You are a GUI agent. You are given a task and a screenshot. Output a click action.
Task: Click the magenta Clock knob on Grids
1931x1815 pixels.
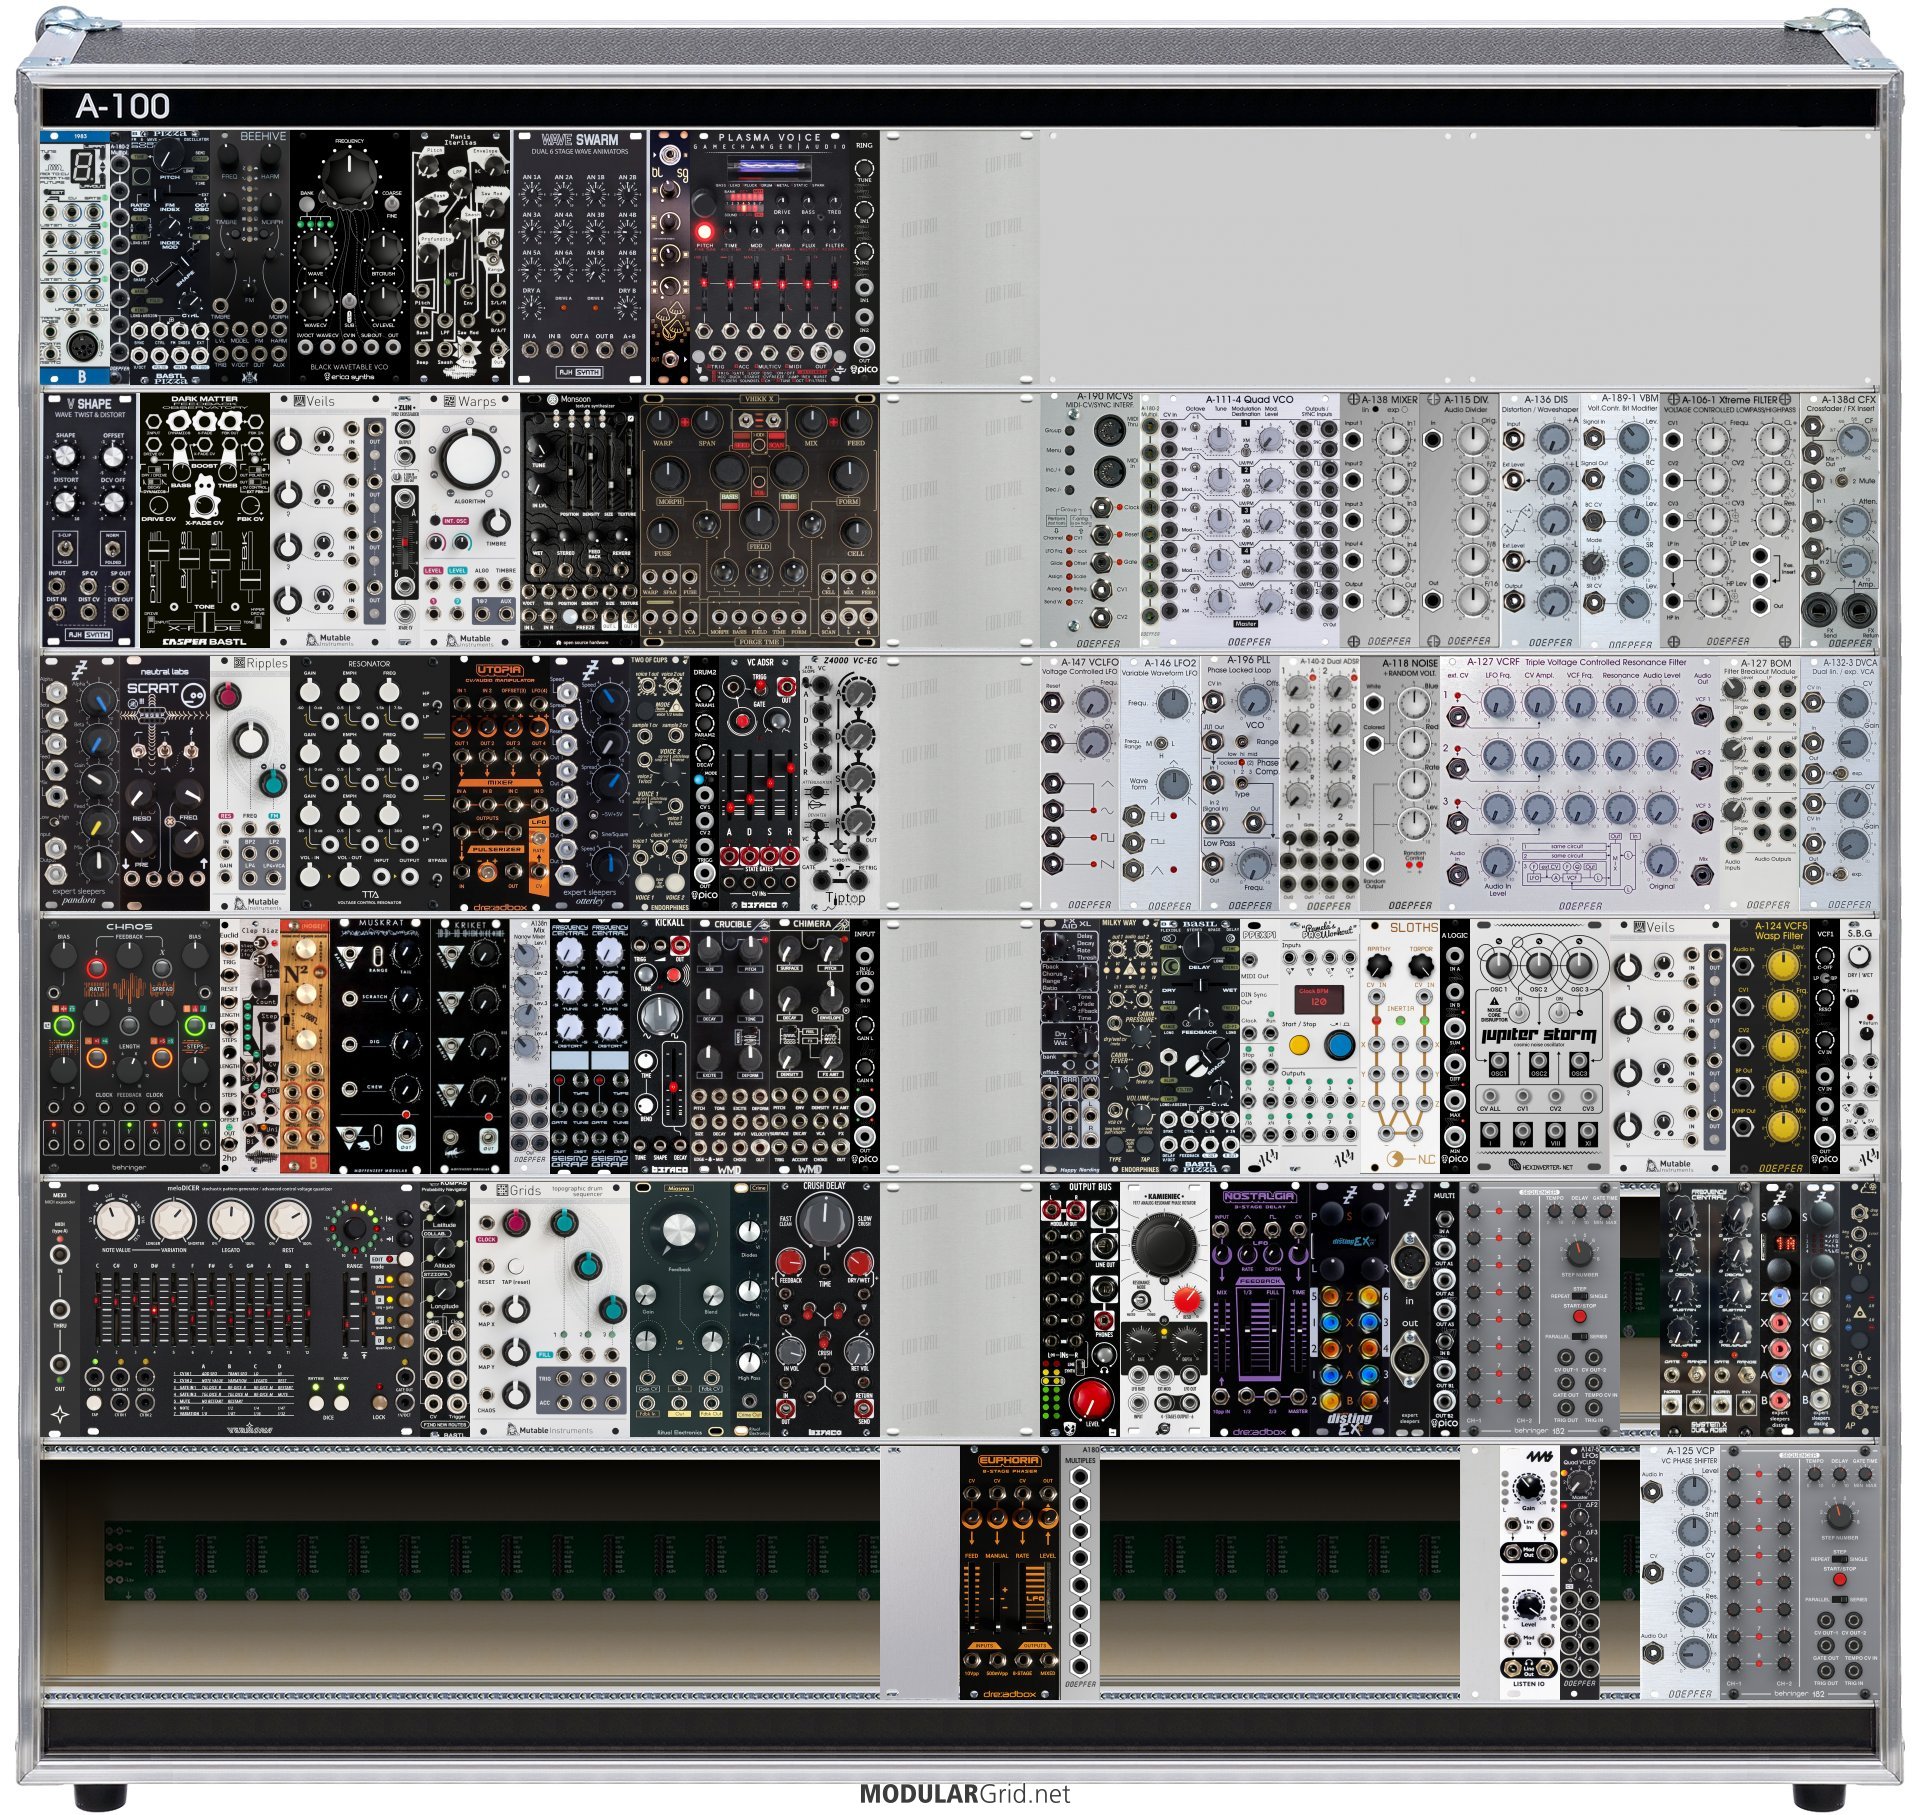(517, 1223)
